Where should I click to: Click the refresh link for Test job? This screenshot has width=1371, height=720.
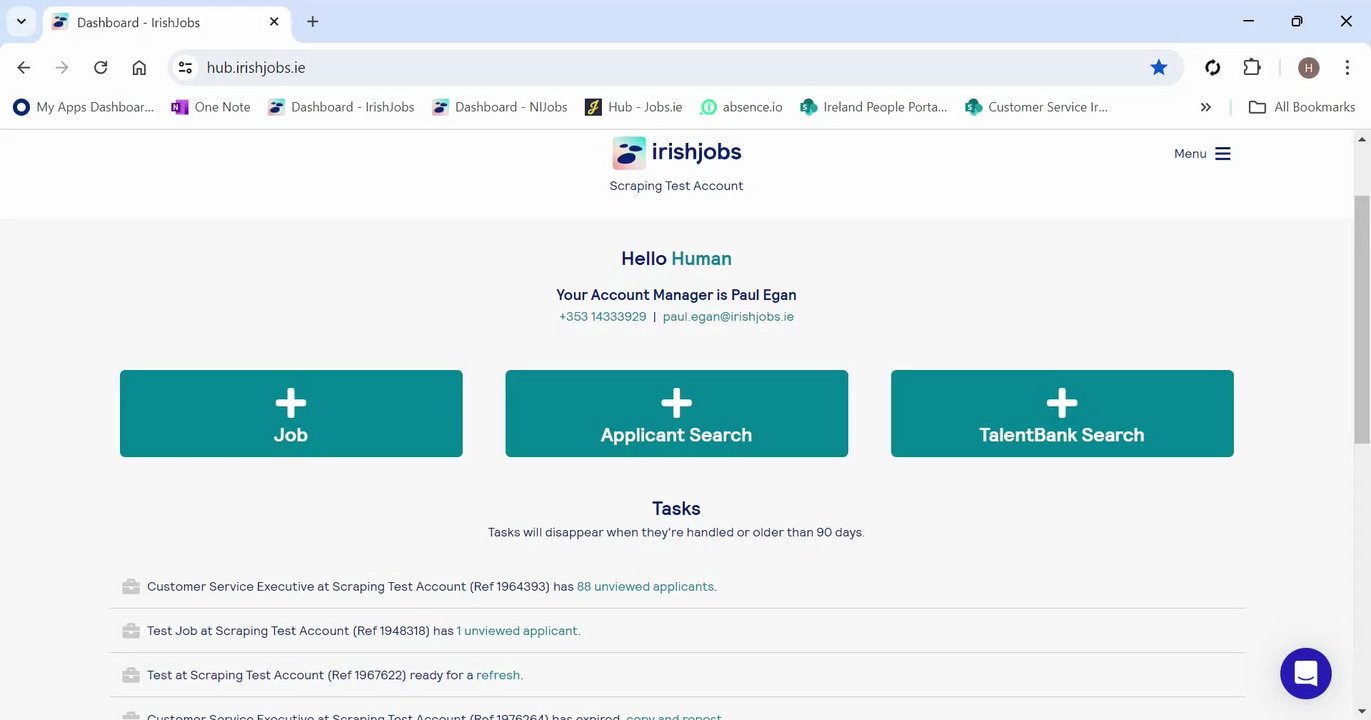pos(499,675)
